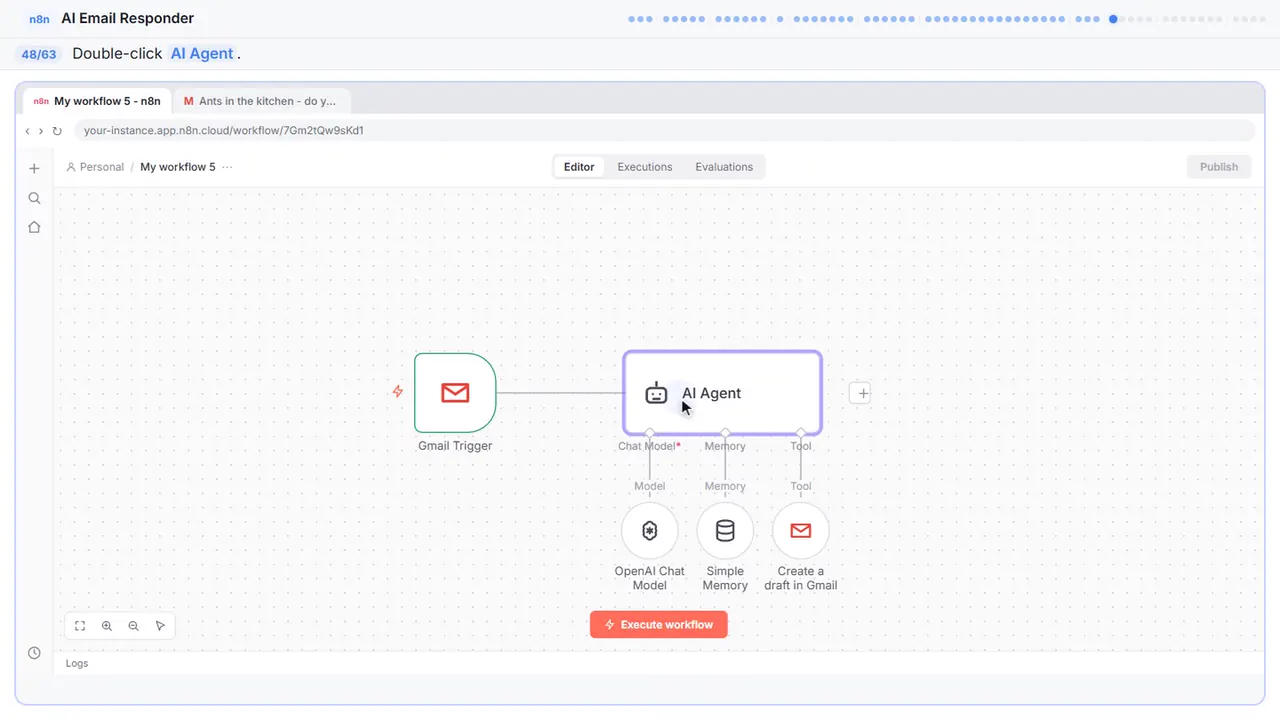This screenshot has height=720, width=1280.
Task: Zoom in on the canvas
Action: click(x=107, y=626)
